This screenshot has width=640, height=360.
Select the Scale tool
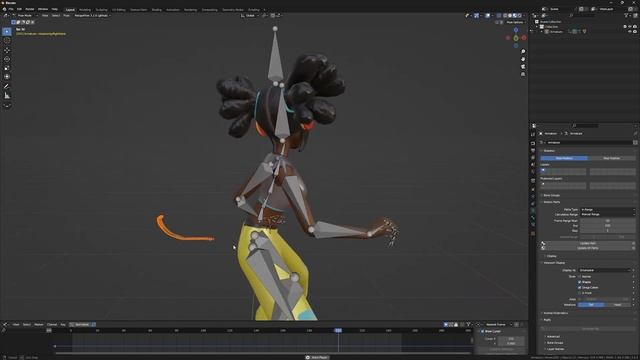coord(7,68)
